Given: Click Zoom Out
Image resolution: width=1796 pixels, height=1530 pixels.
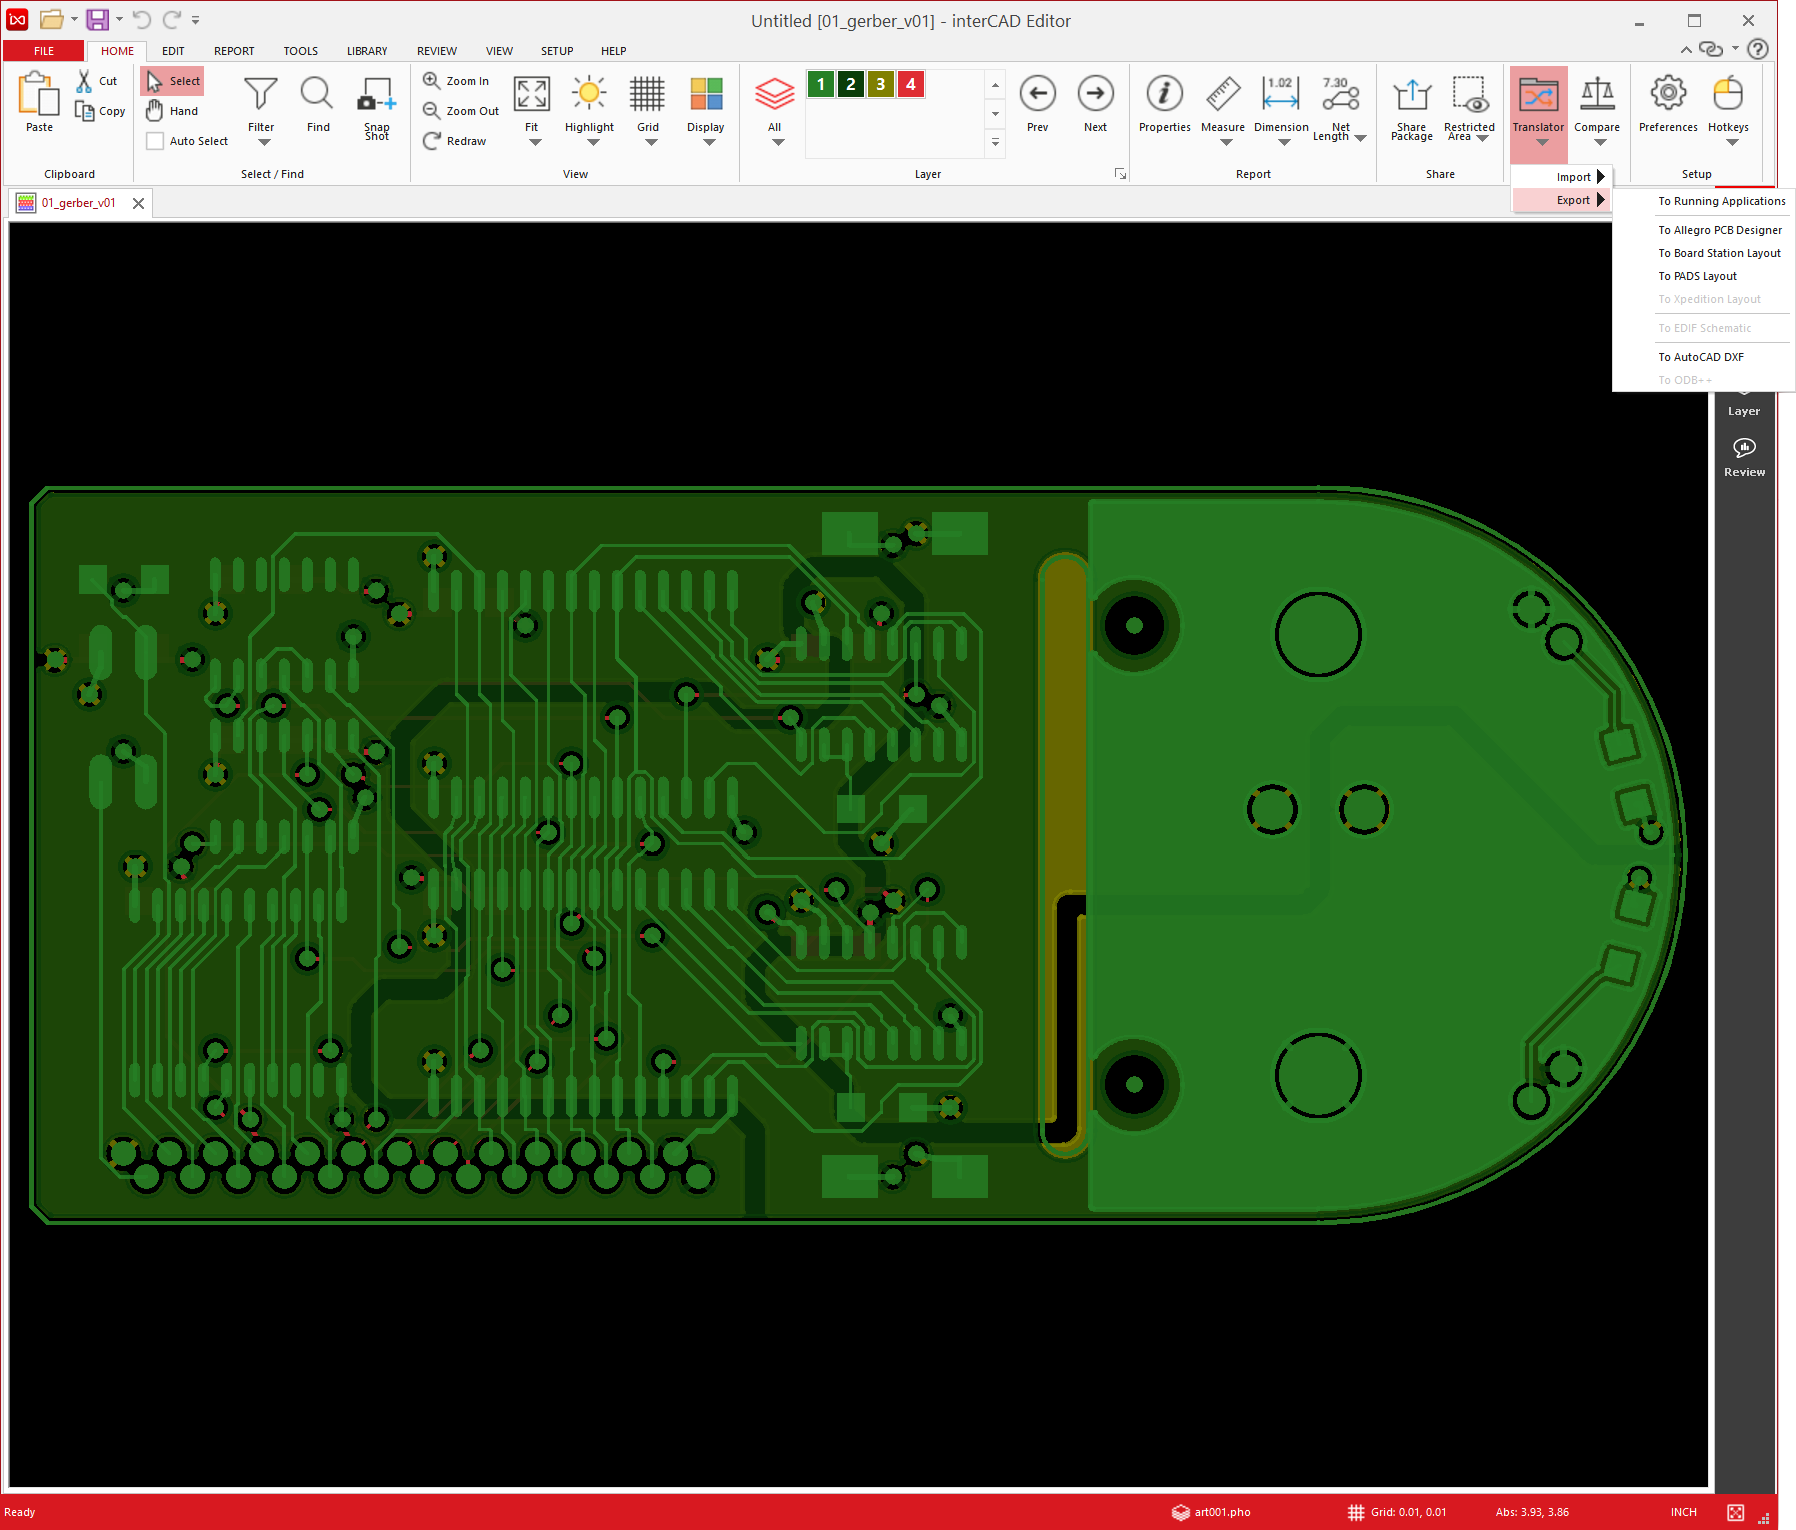Looking at the screenshot, I should 460,111.
